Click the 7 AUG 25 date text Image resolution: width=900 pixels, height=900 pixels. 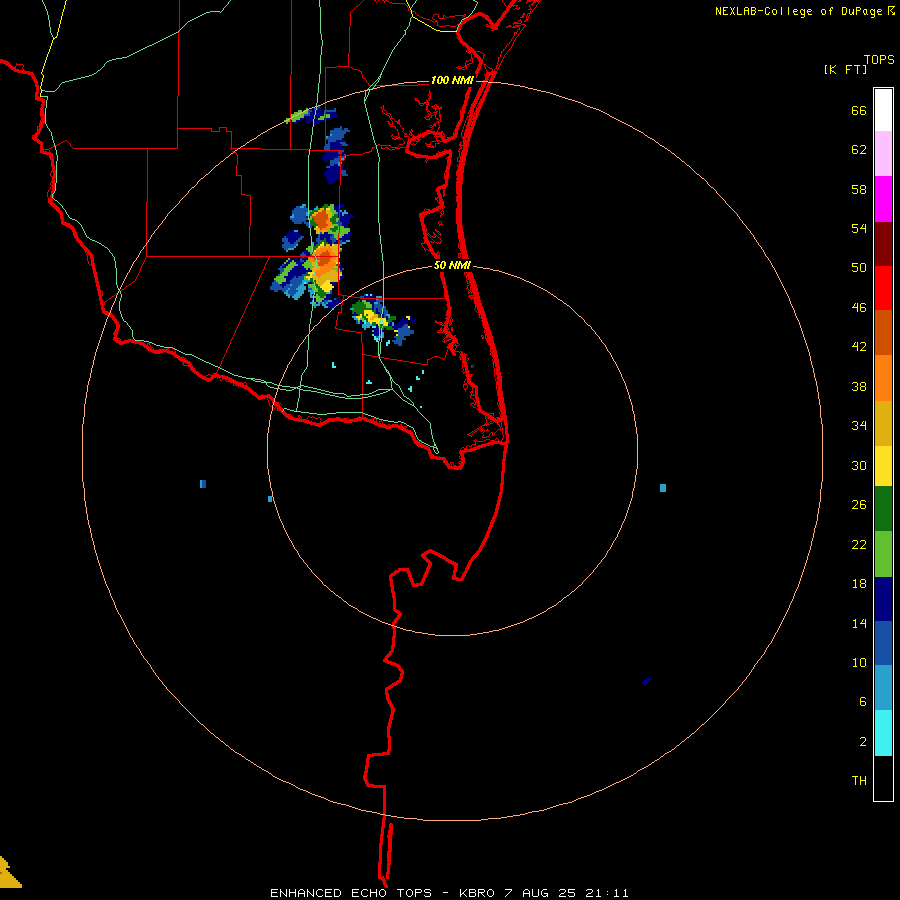click(539, 893)
